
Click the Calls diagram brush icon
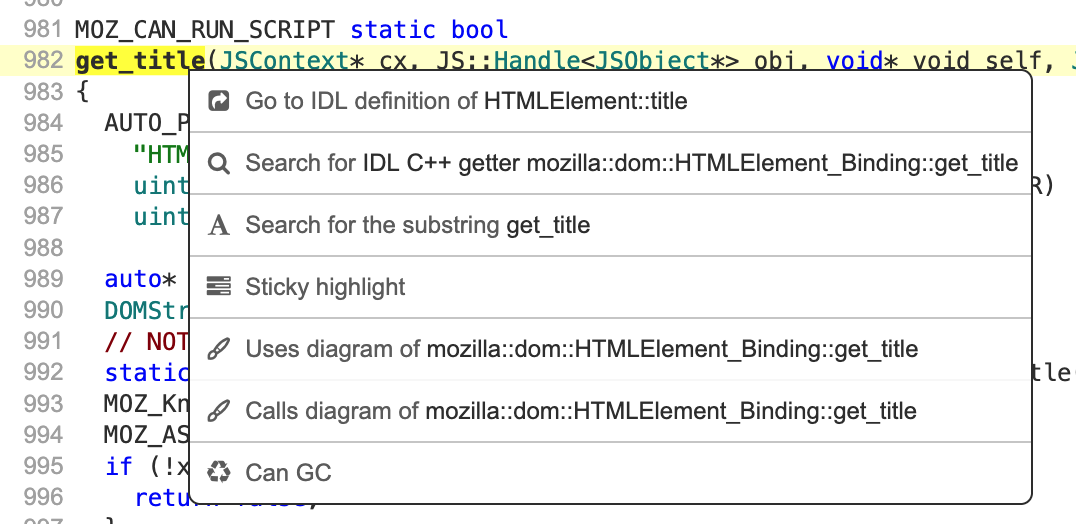pos(218,411)
